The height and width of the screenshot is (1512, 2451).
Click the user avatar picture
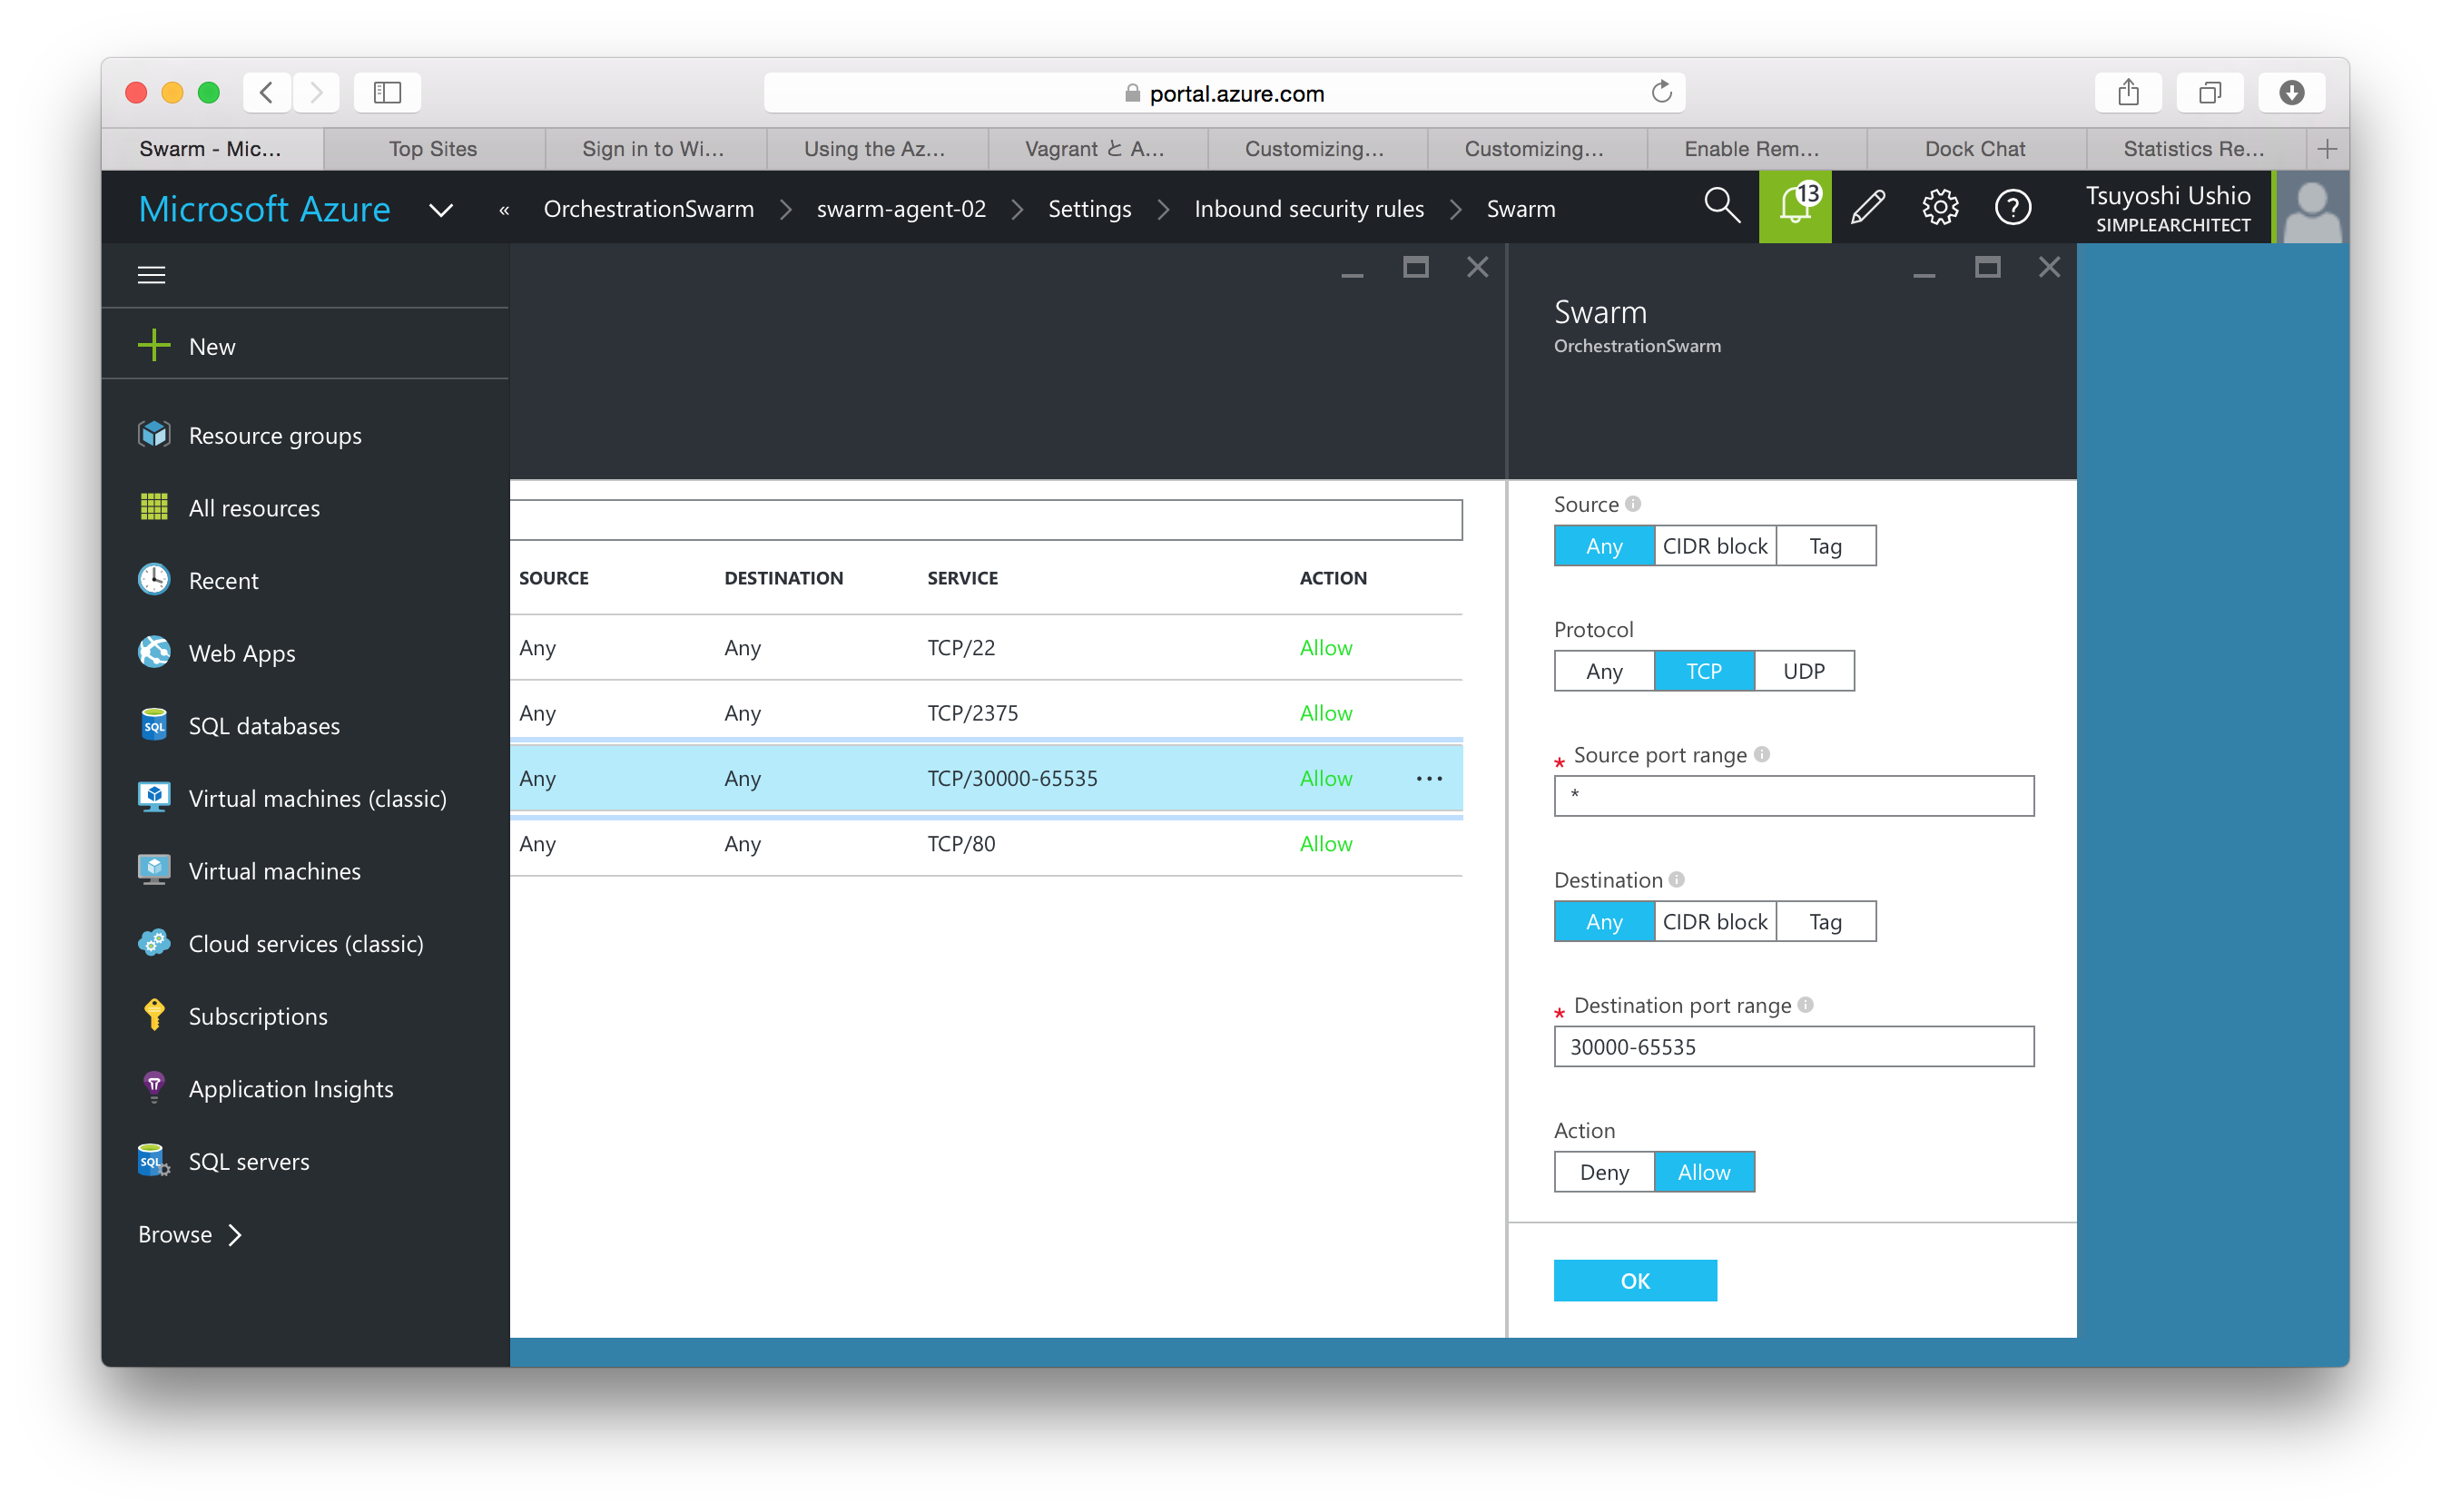pyautogui.click(x=2313, y=207)
